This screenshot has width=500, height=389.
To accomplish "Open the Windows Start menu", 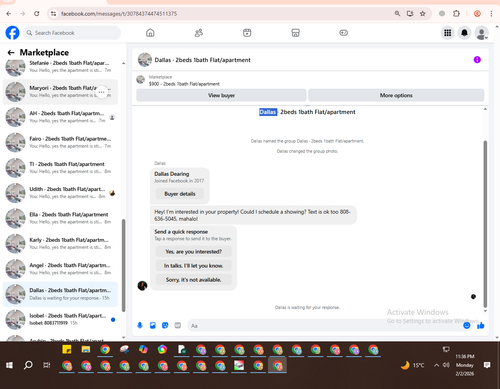I will pos(9,365).
